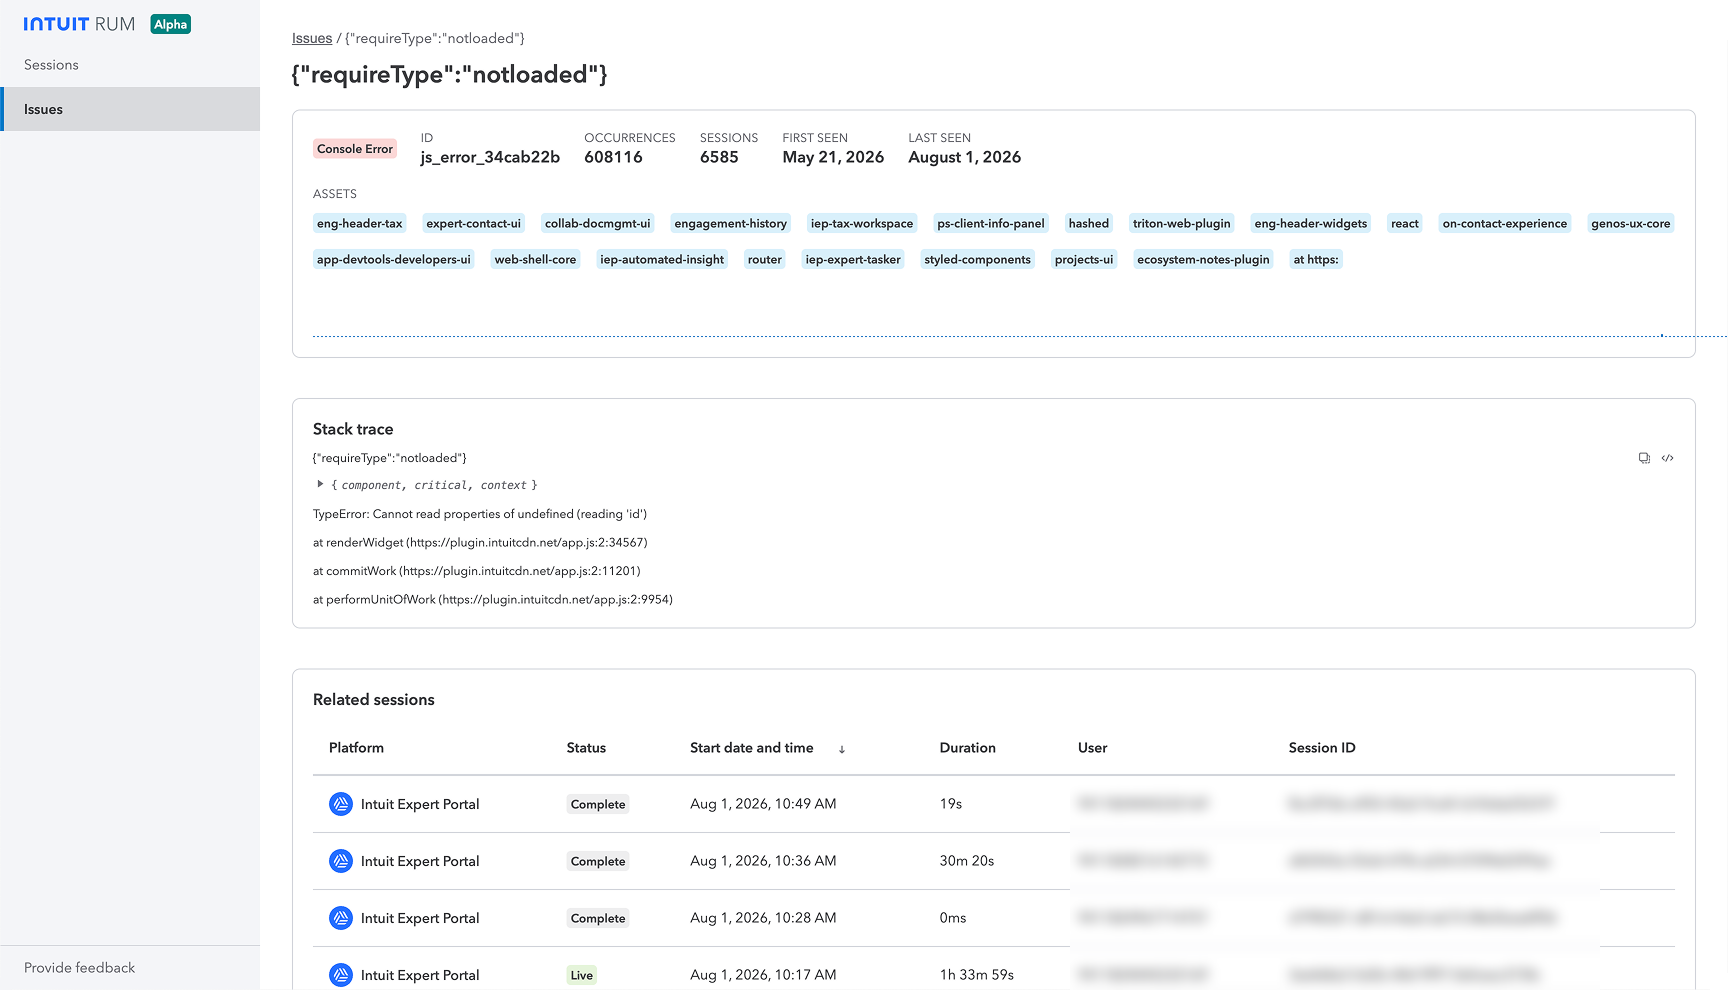The image size is (1728, 990).
Task: Select the triton-web-plugin asset tag
Action: [1182, 224]
